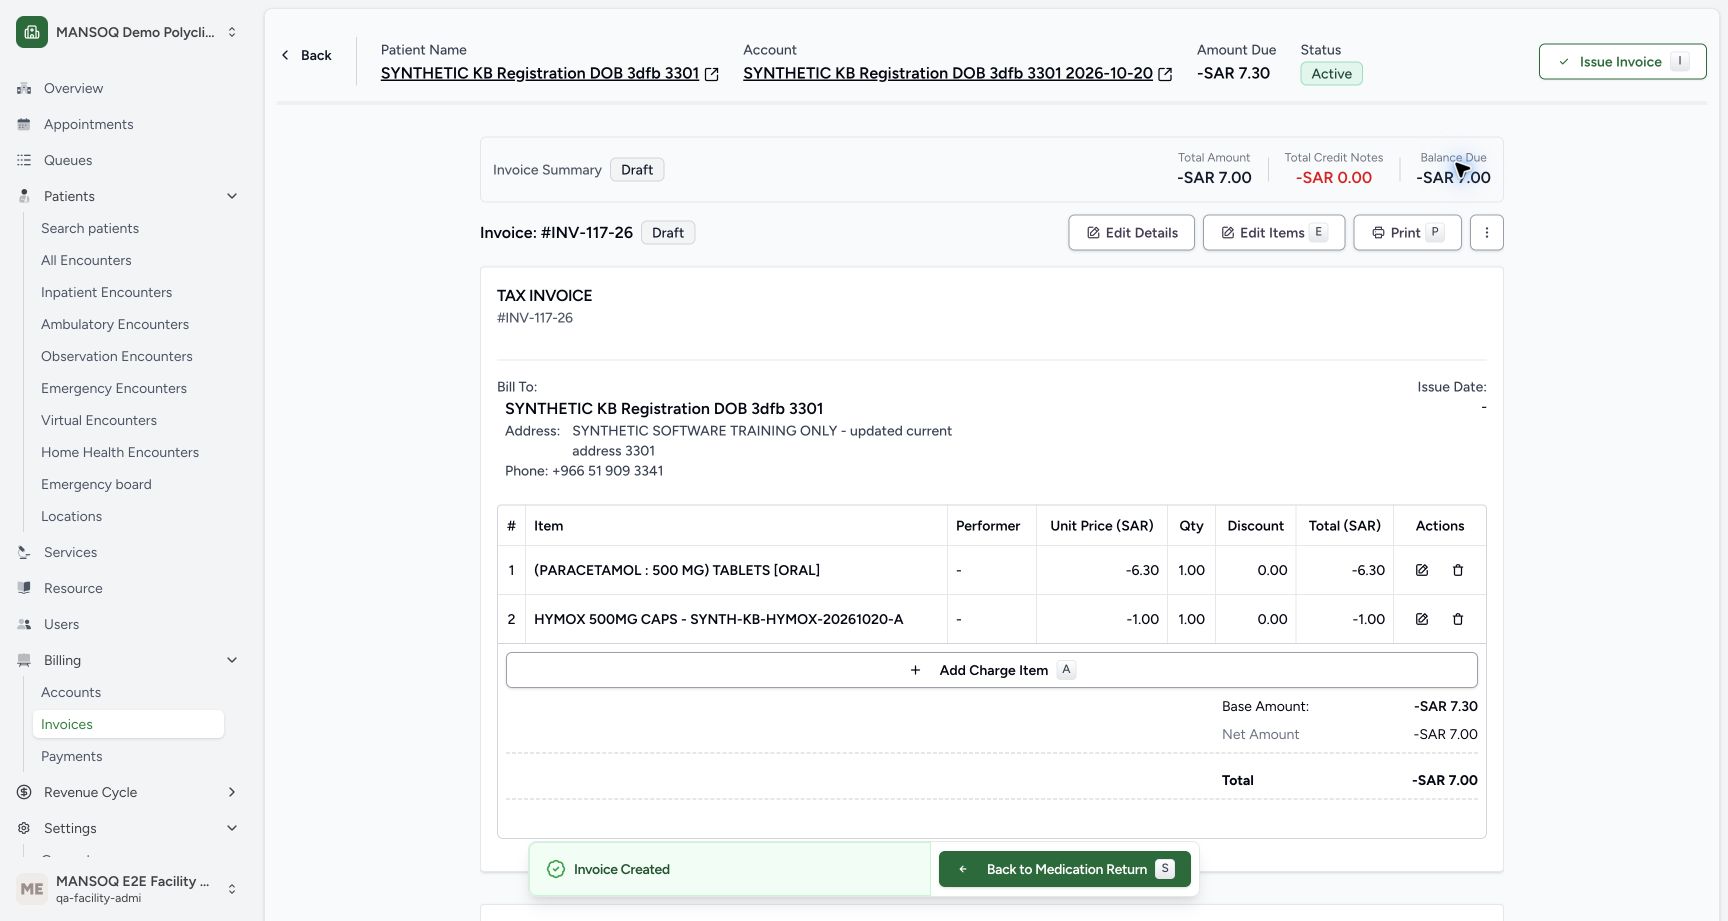The height and width of the screenshot is (921, 1728).
Task: Click Edit Items button
Action: pos(1274,233)
